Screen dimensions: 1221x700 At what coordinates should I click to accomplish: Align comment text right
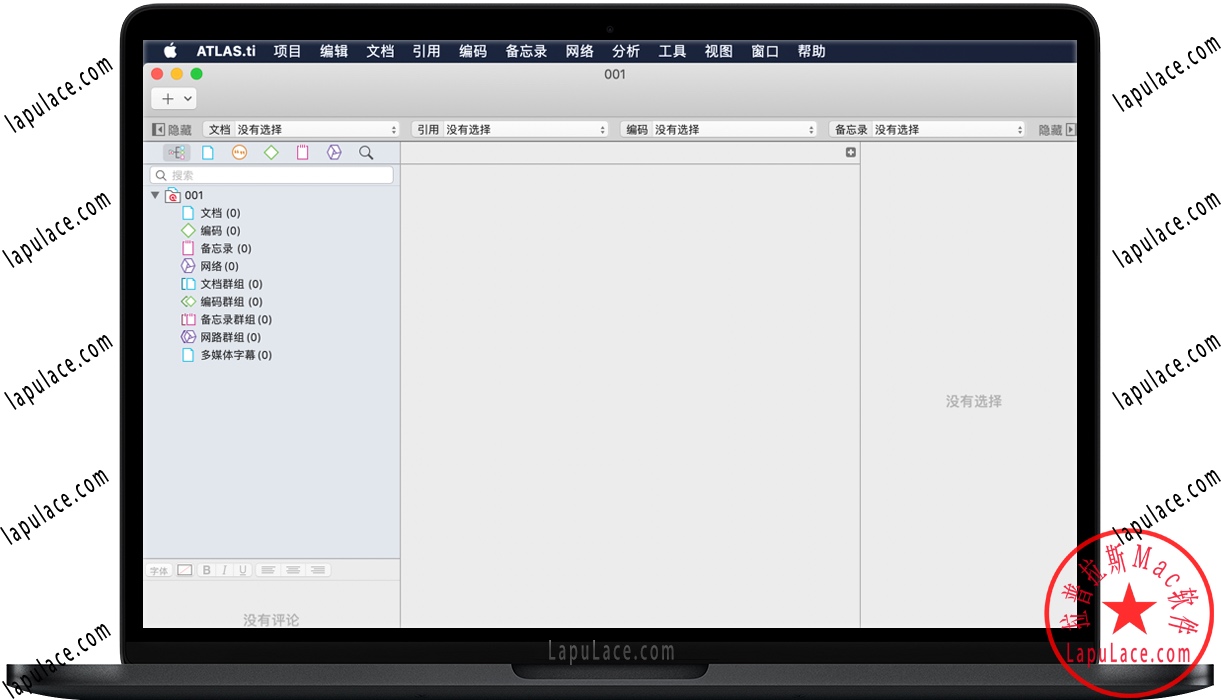pos(318,570)
